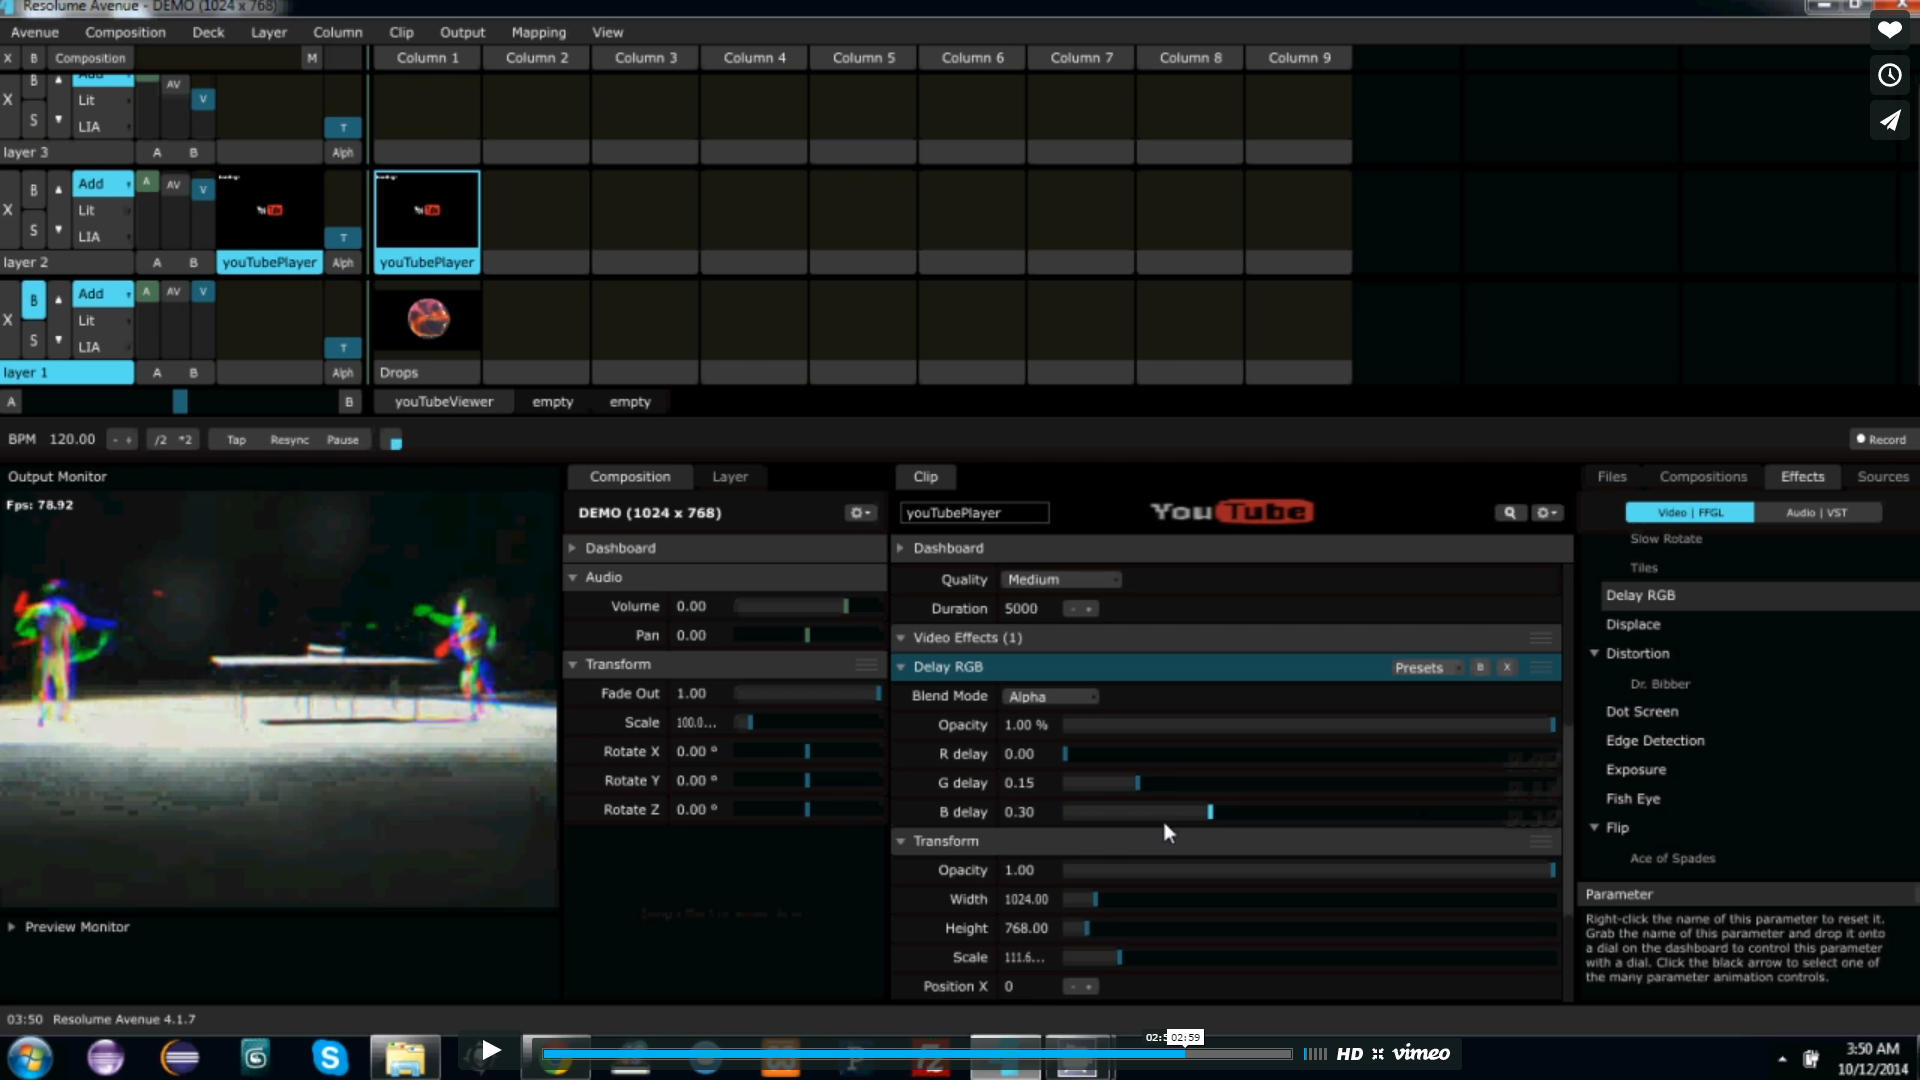Collapse the Audio section in Composition

(575, 576)
